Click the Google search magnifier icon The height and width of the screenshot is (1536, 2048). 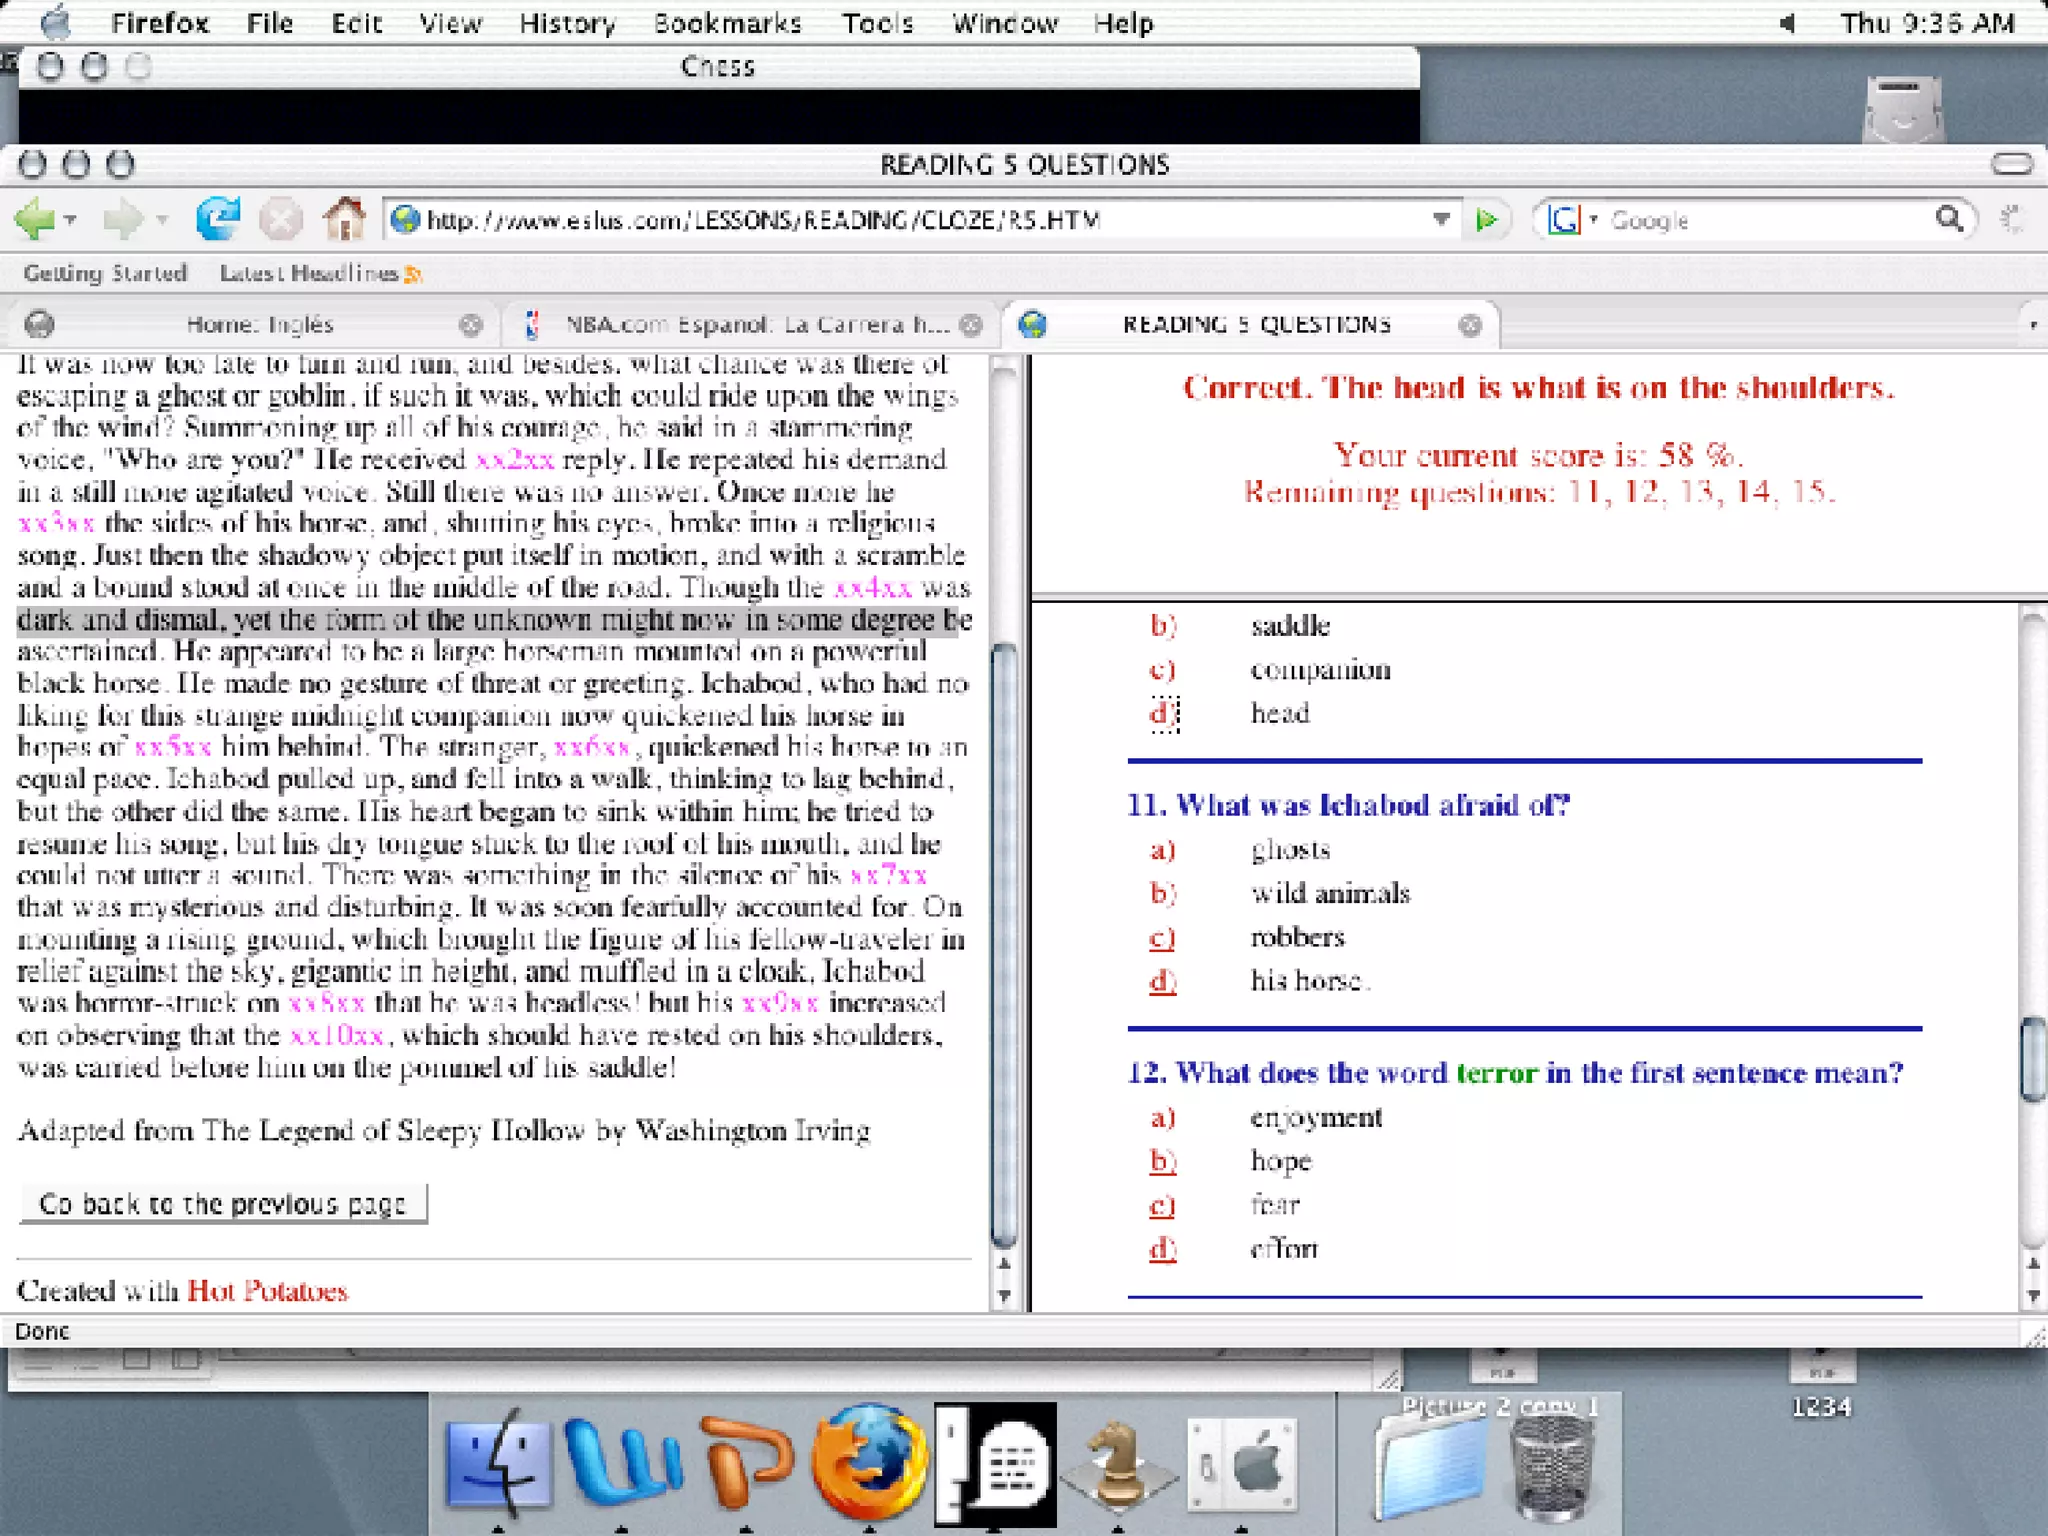(x=1949, y=218)
